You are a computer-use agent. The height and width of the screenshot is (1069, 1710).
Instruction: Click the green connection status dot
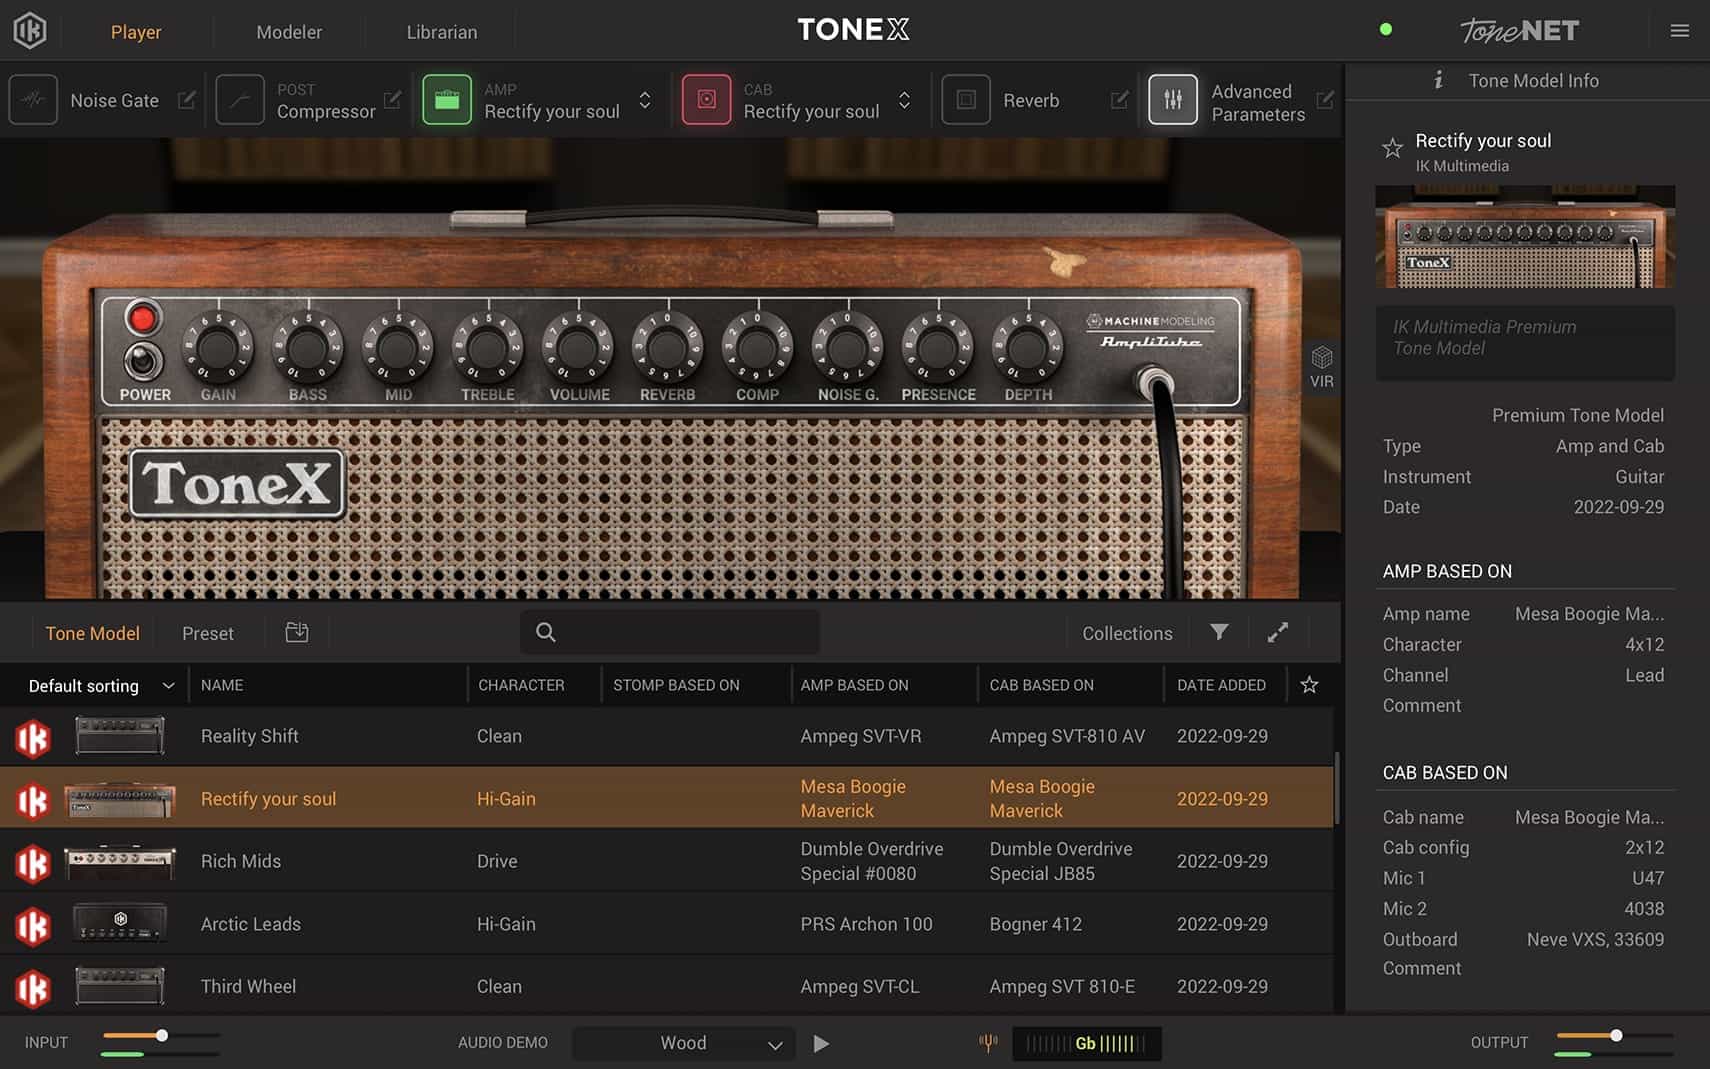[1386, 29]
